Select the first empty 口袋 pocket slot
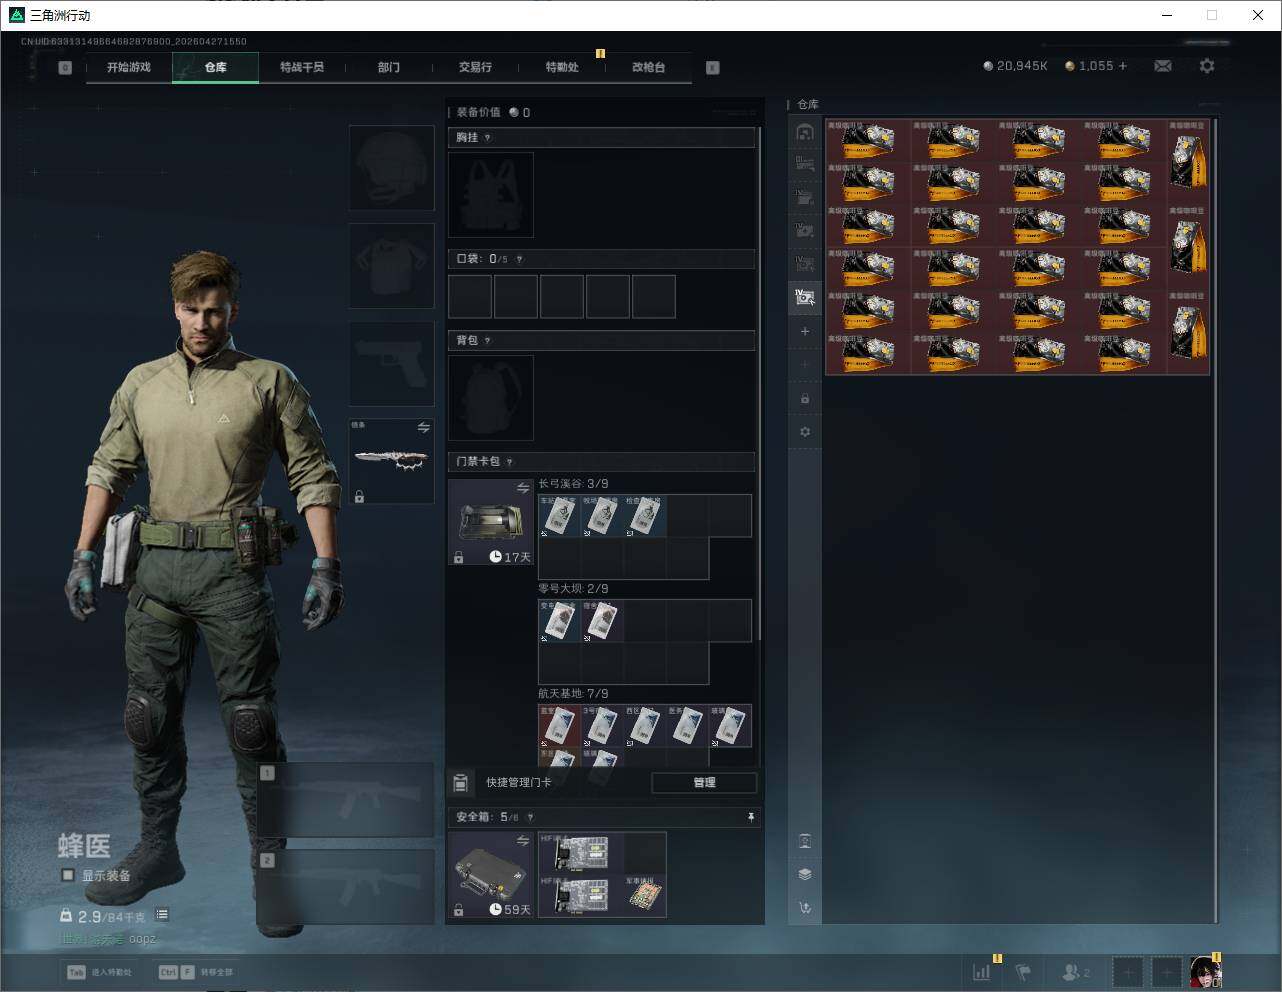 (x=470, y=297)
